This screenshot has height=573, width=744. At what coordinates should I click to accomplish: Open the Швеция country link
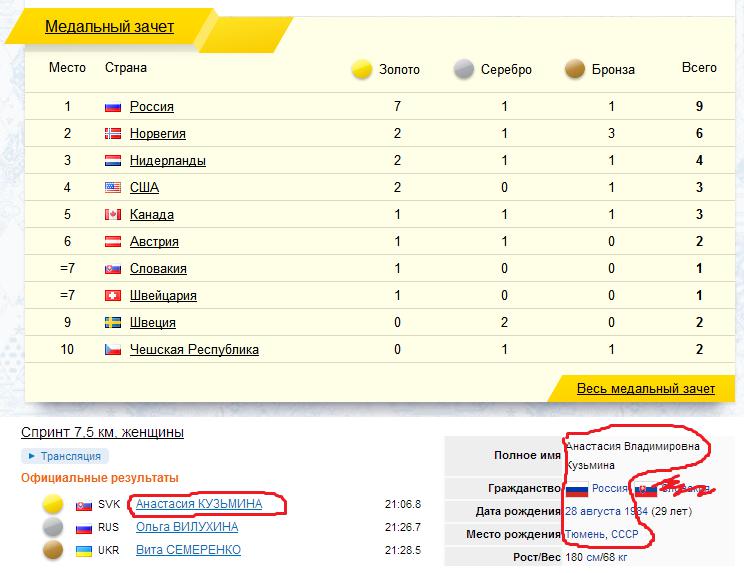[x=153, y=323]
